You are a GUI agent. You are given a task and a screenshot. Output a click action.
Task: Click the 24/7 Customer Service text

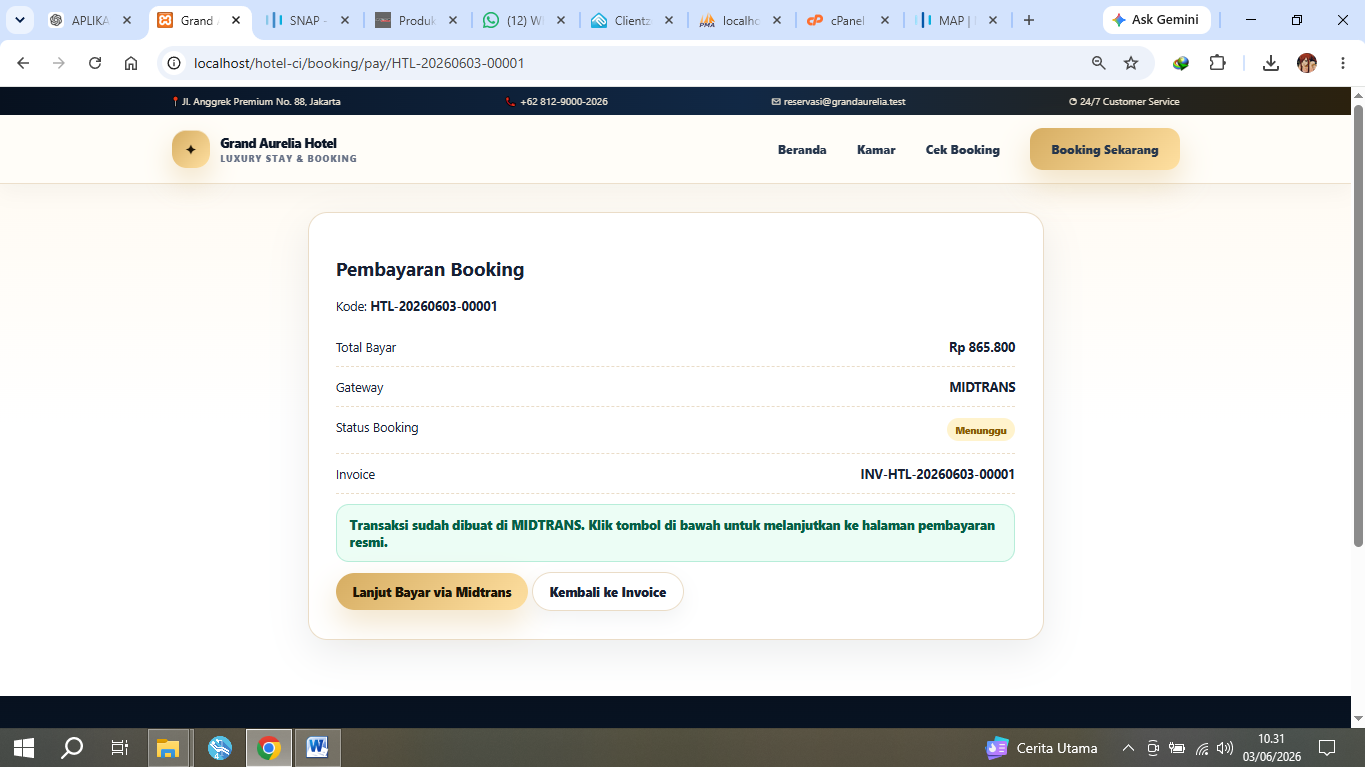coord(1129,101)
